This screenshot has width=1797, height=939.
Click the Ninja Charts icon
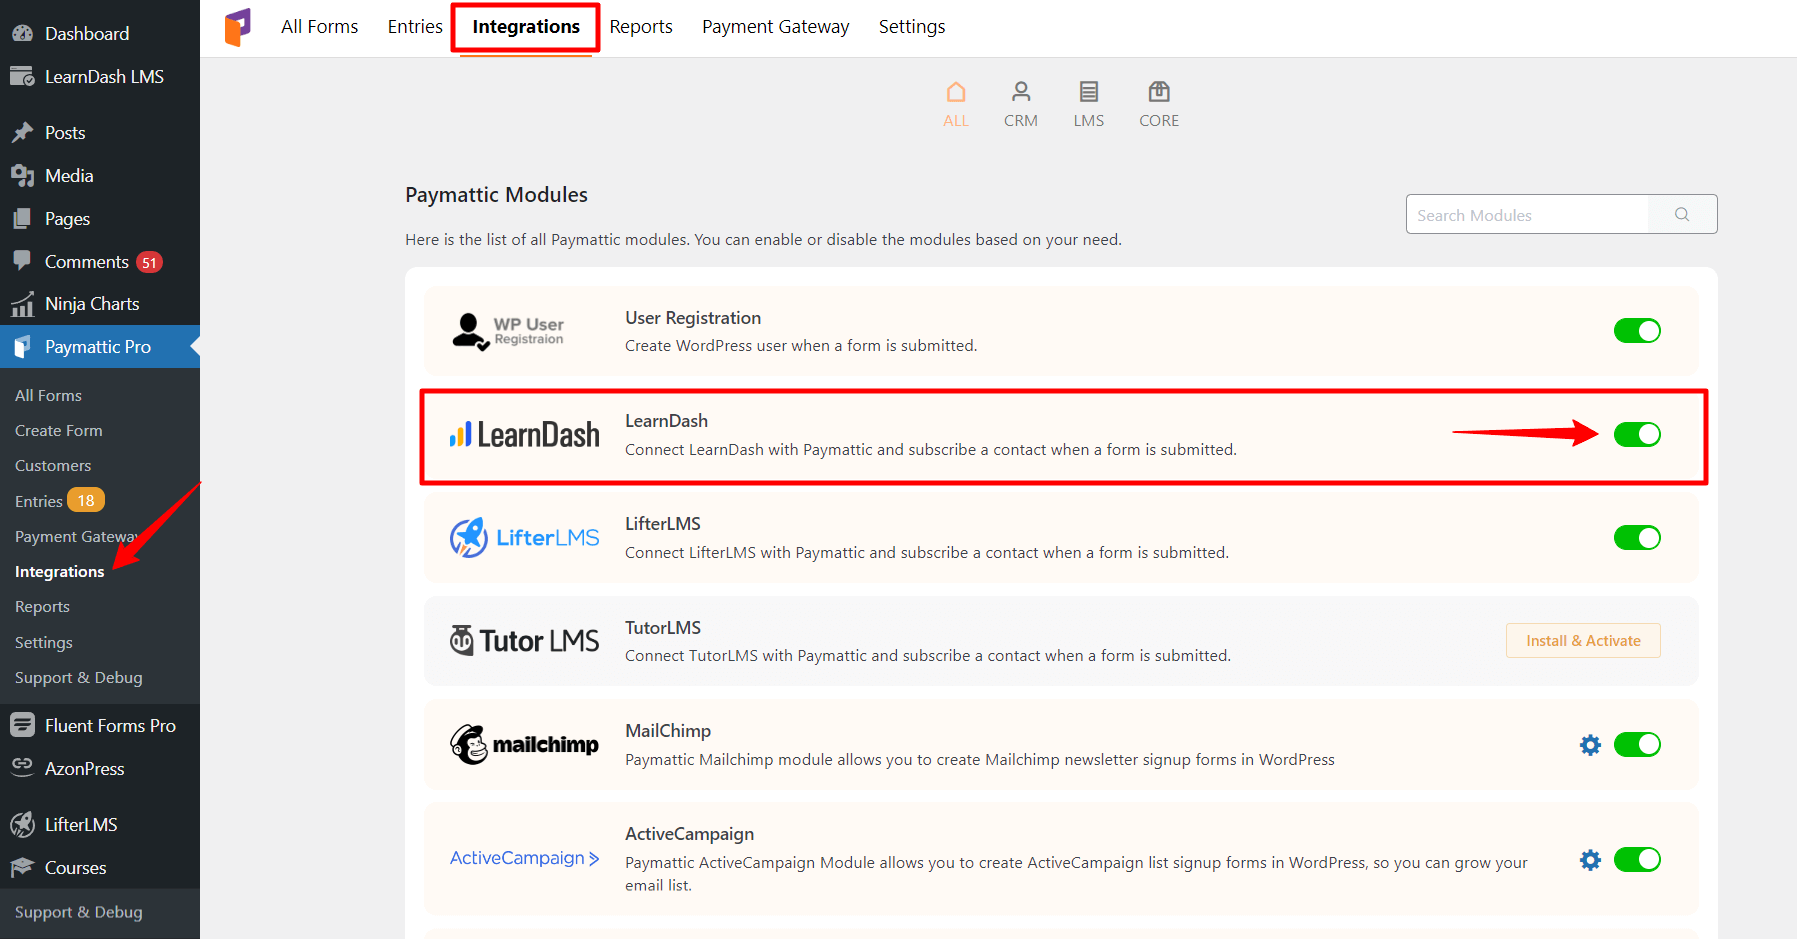pos(22,304)
